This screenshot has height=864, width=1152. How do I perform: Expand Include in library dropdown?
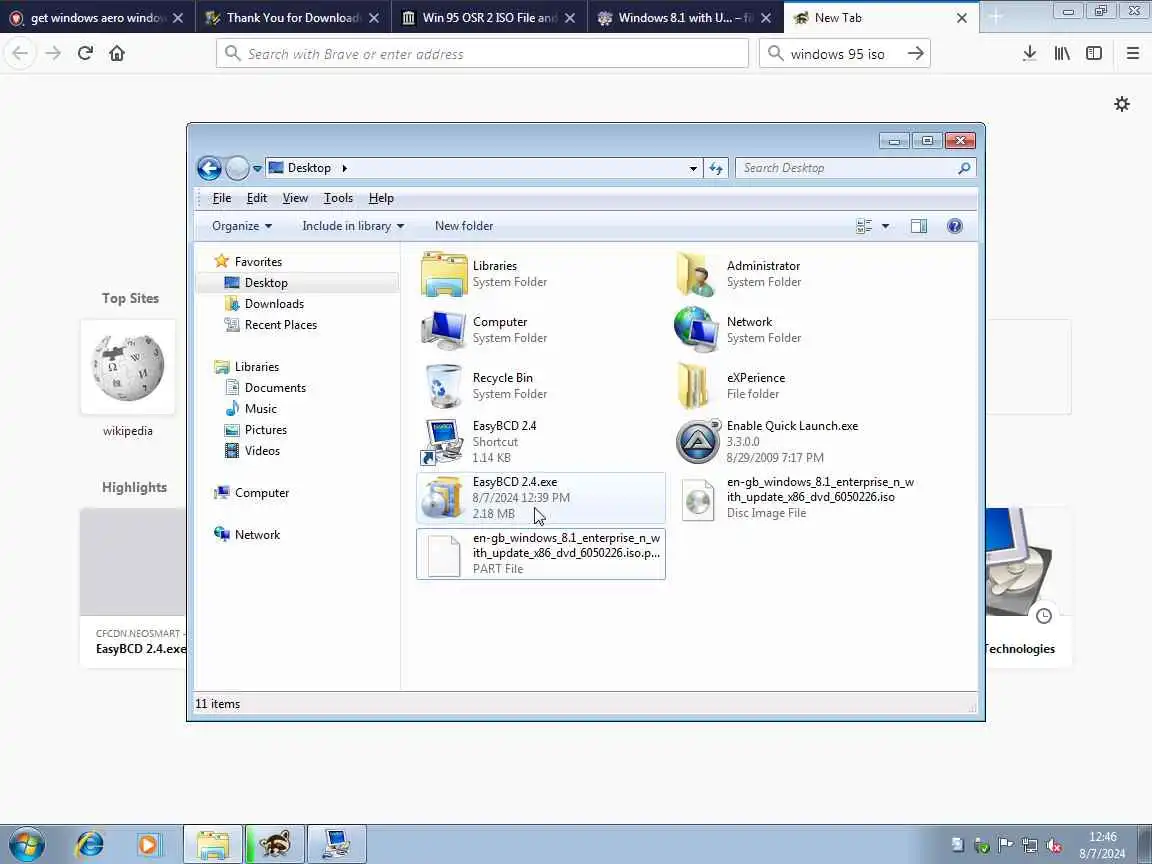[x=353, y=226]
